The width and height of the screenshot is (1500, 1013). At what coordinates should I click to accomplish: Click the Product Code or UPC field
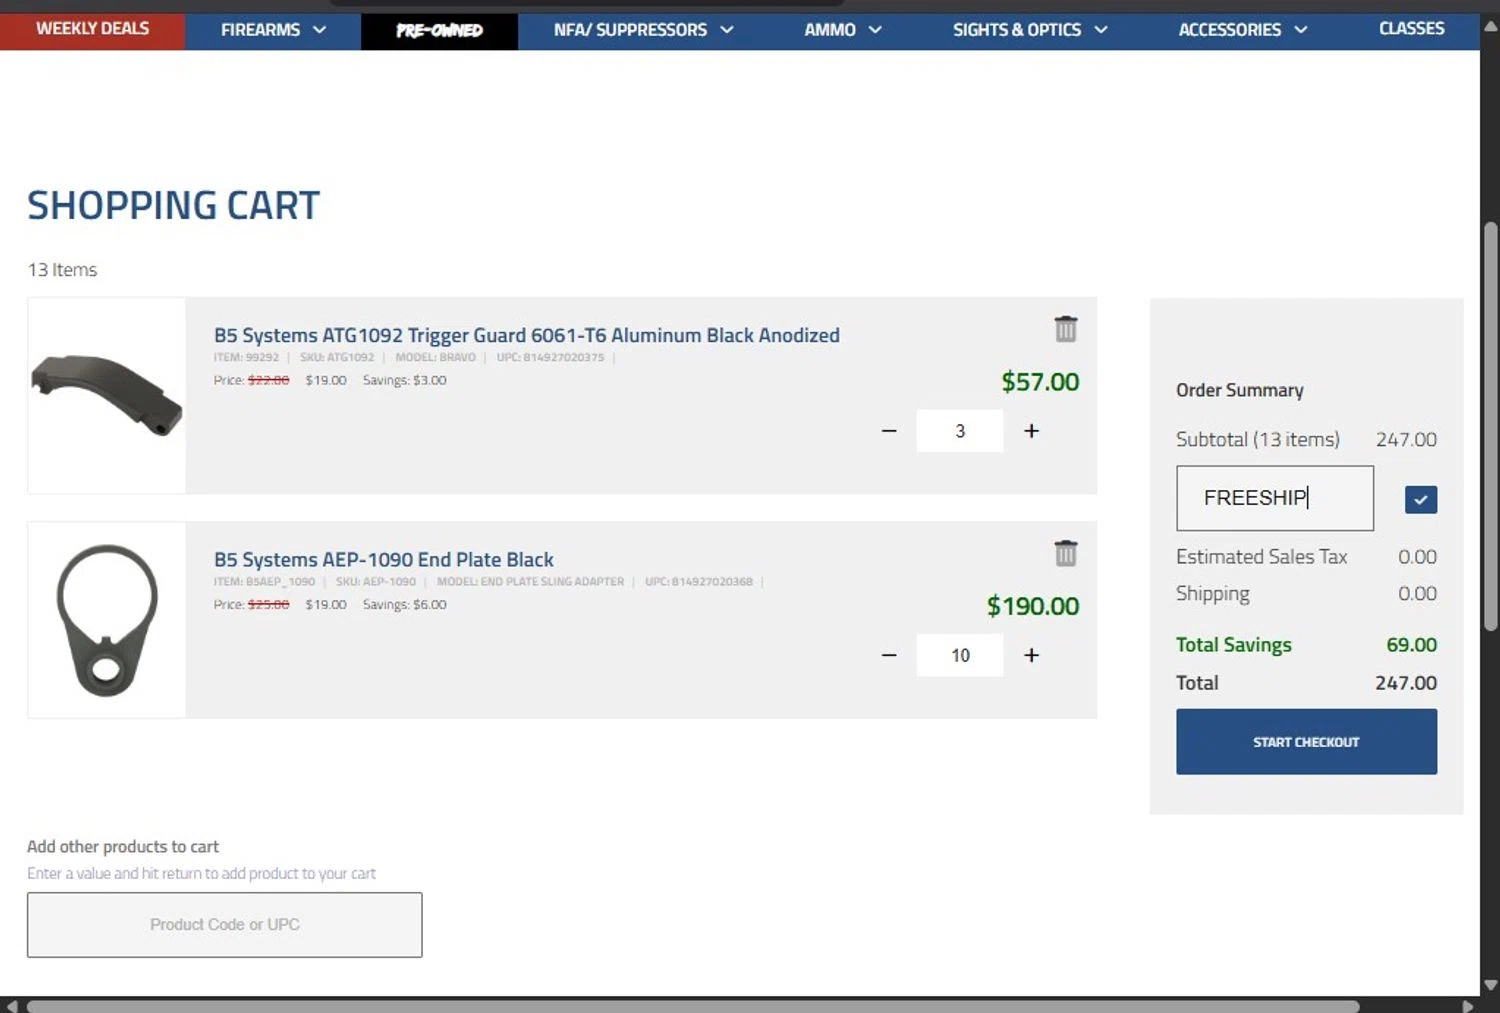click(x=224, y=925)
